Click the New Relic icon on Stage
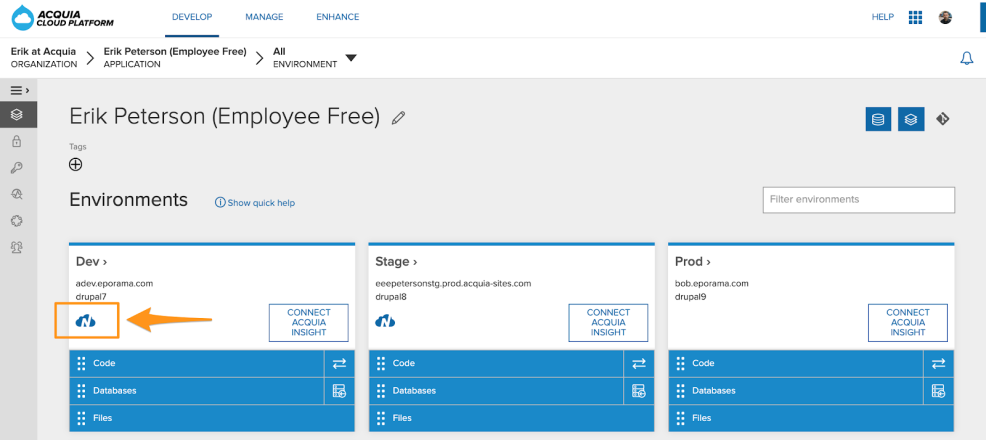 pos(385,321)
